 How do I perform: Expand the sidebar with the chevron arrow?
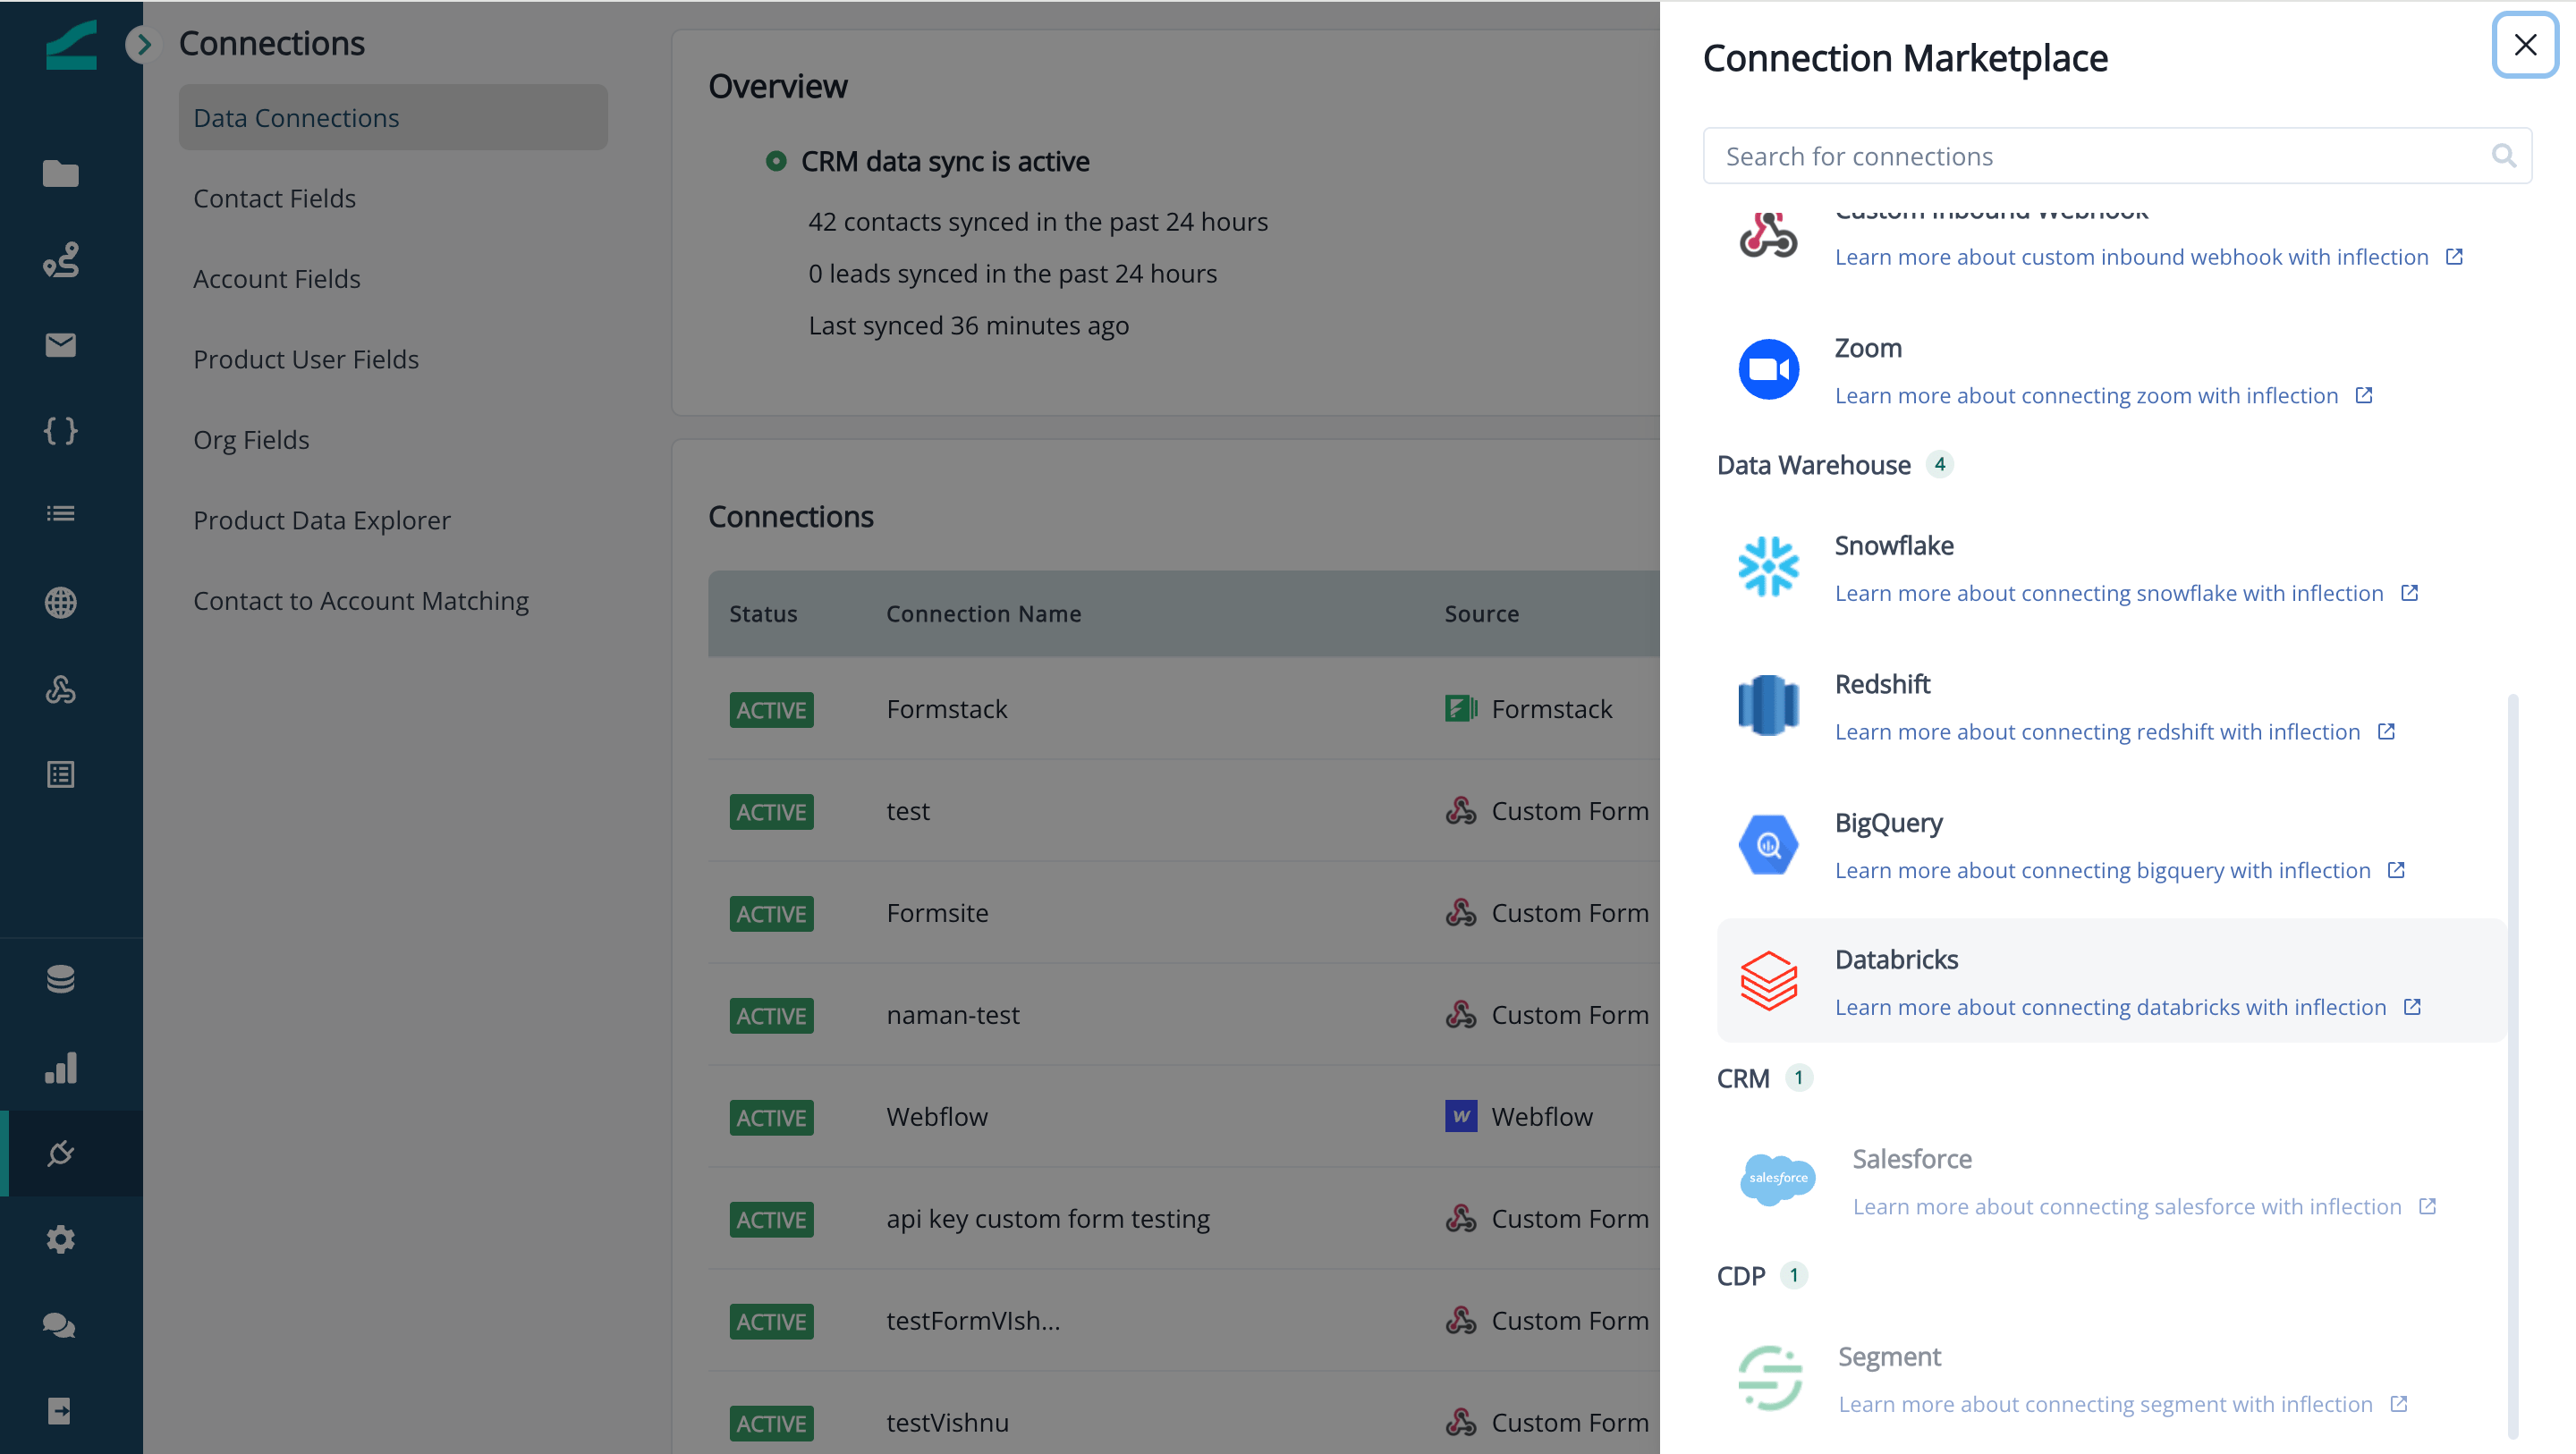[x=144, y=44]
